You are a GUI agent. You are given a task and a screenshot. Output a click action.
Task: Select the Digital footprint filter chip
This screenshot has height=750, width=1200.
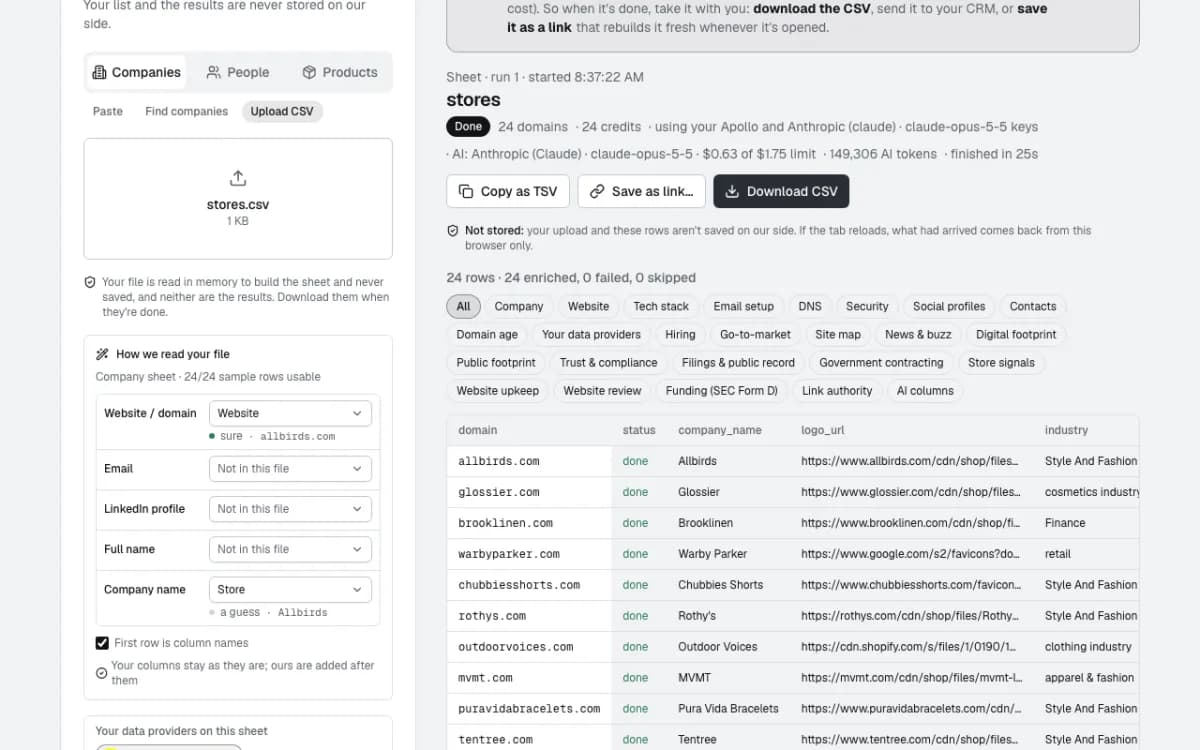[x=1016, y=334]
